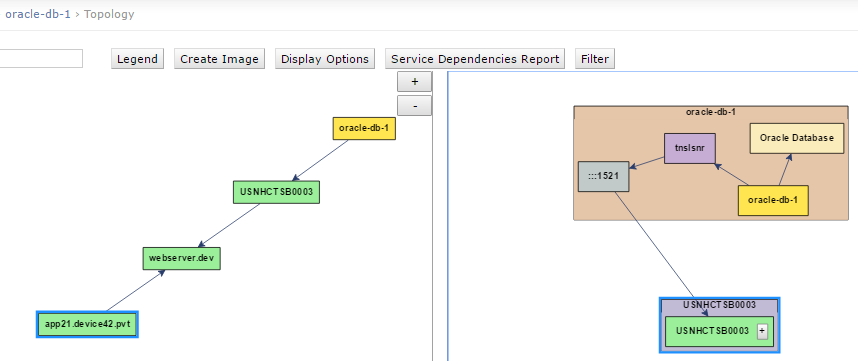Select the webserver.dev node
This screenshot has width=858, height=361.
[182, 258]
